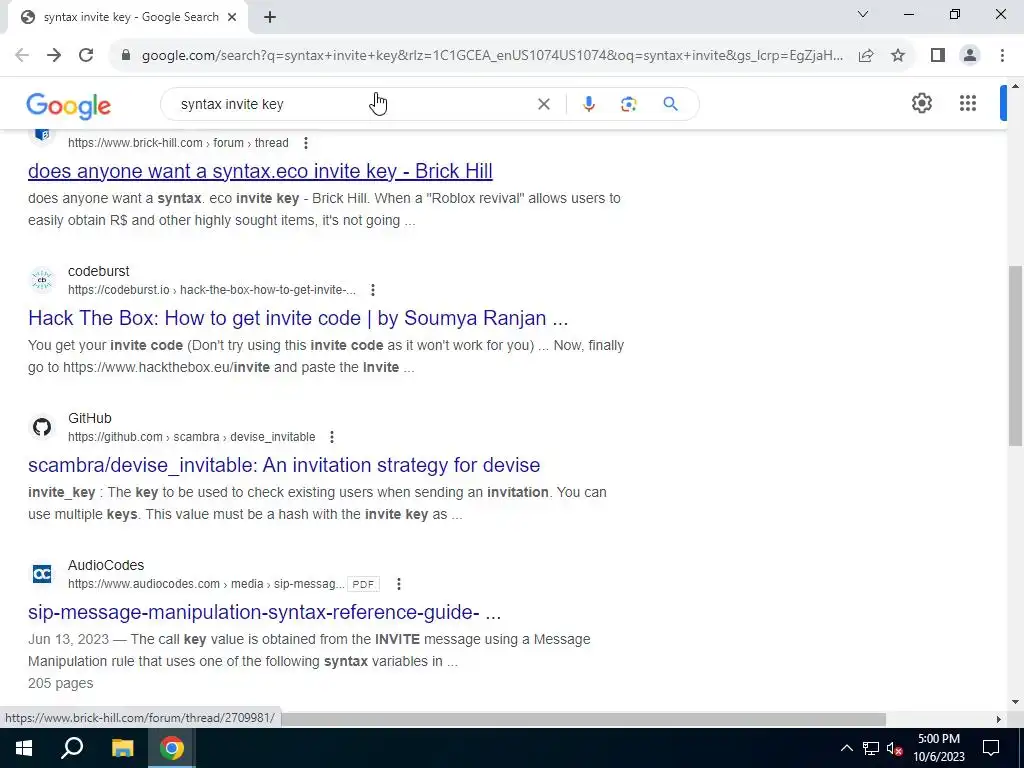Click the github.com scambra breadcrumb URL

click(x=191, y=437)
